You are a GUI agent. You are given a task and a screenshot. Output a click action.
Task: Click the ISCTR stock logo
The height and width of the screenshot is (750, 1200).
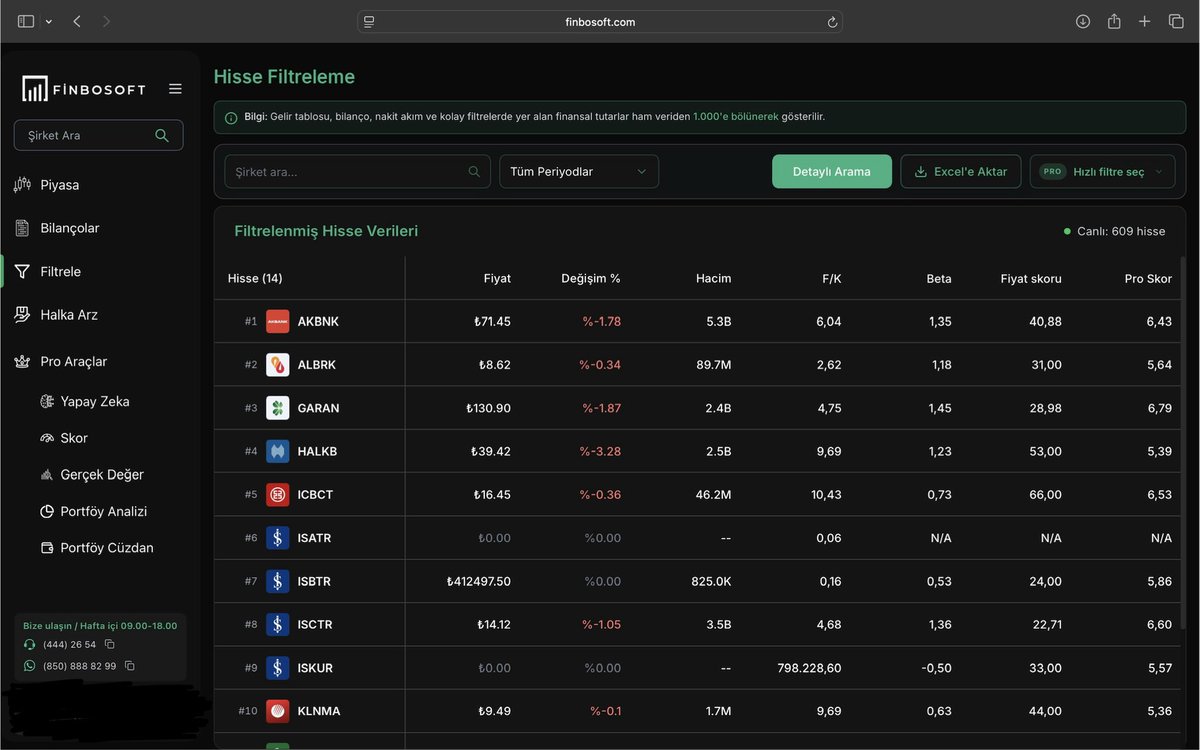tap(278, 624)
